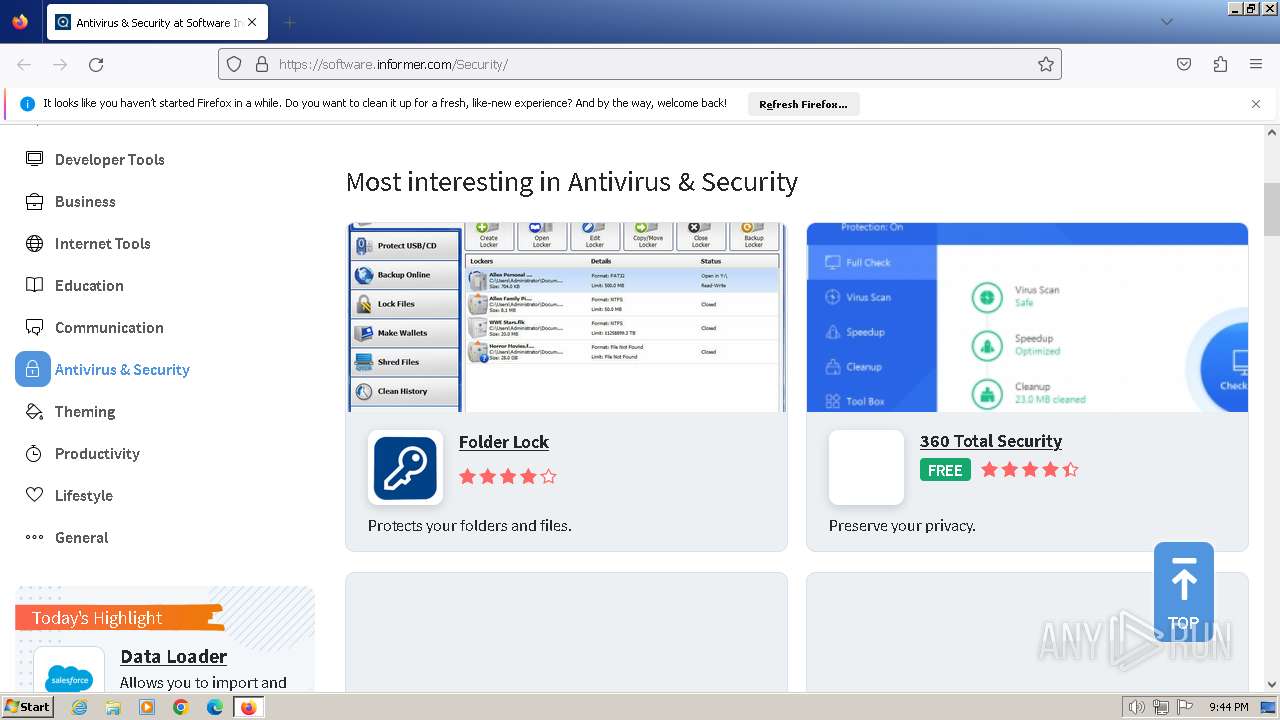Viewport: 1280px width, 720px height.
Task: Click the Education book icon
Action: [34, 285]
